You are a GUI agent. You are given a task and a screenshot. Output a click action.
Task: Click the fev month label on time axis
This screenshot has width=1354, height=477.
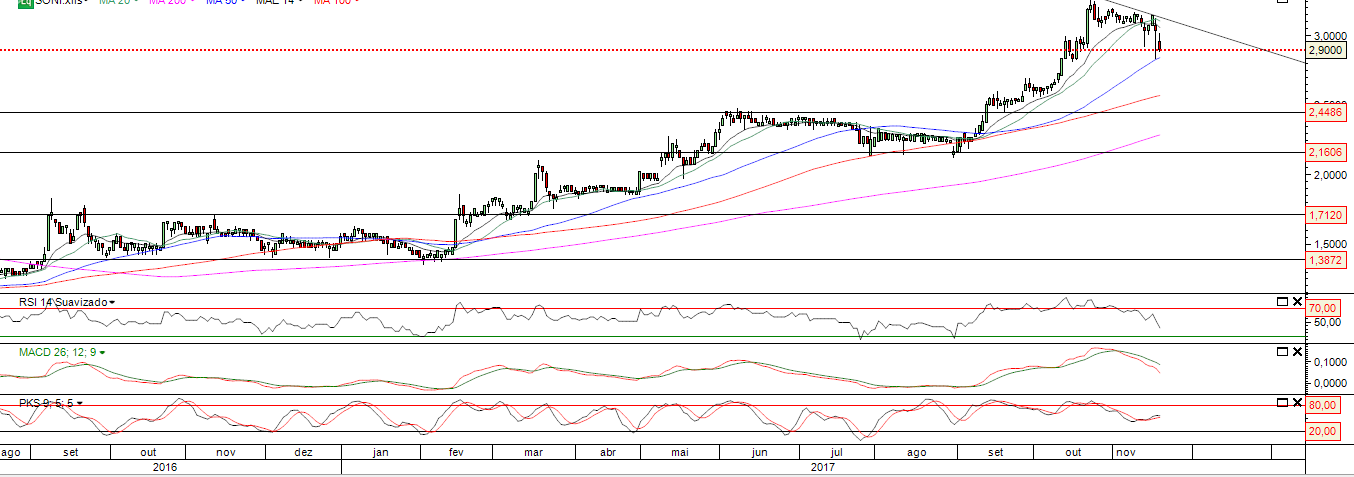click(456, 452)
